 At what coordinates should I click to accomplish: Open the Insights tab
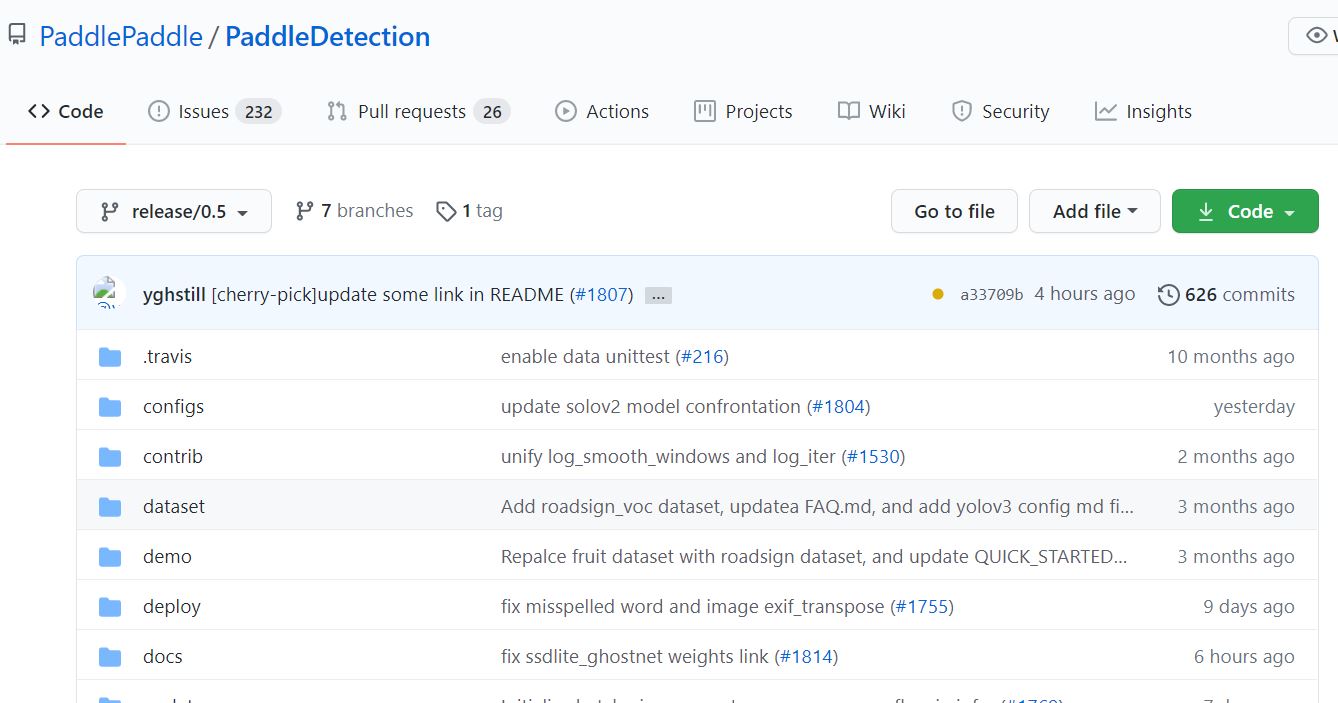(1143, 111)
